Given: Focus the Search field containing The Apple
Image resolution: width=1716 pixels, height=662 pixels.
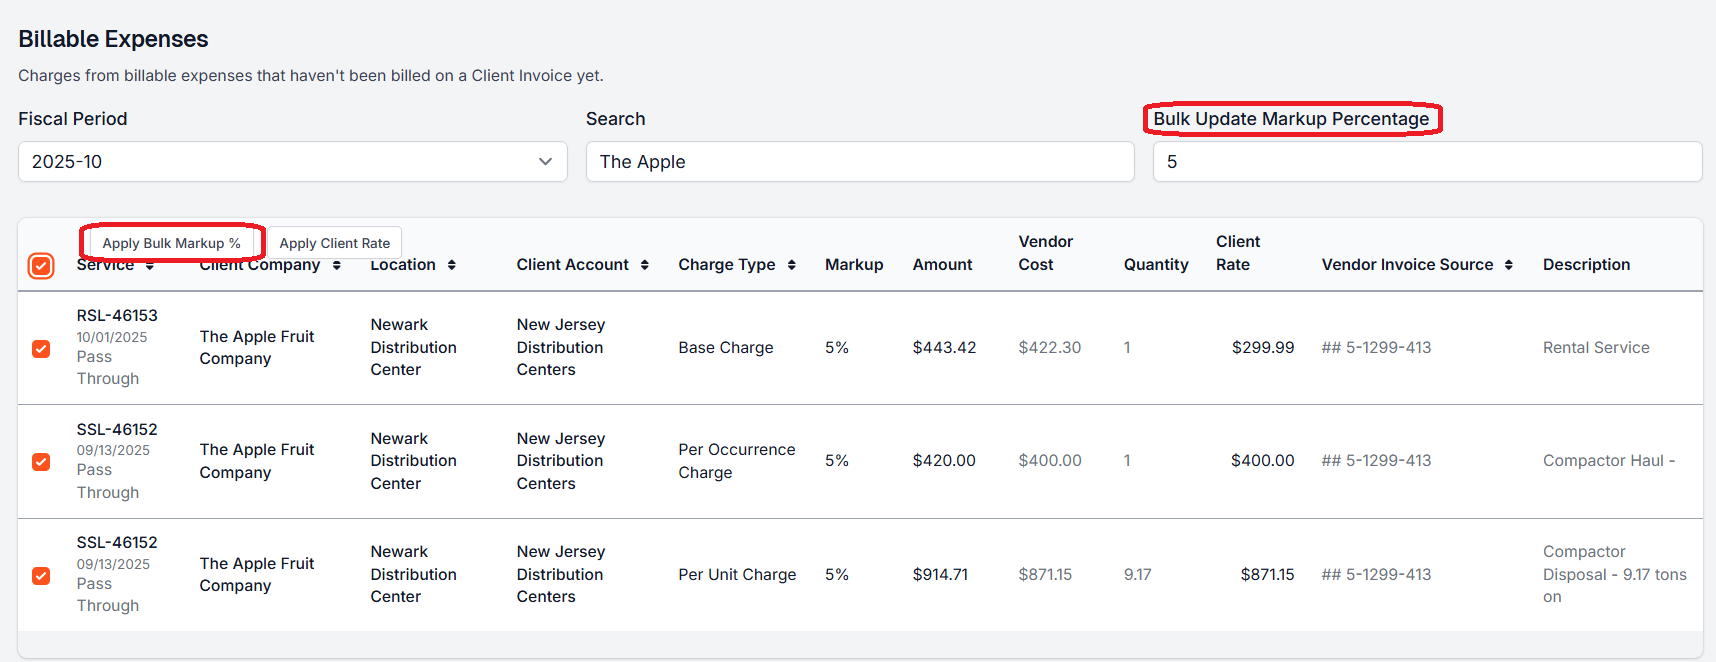Looking at the screenshot, I should (860, 162).
